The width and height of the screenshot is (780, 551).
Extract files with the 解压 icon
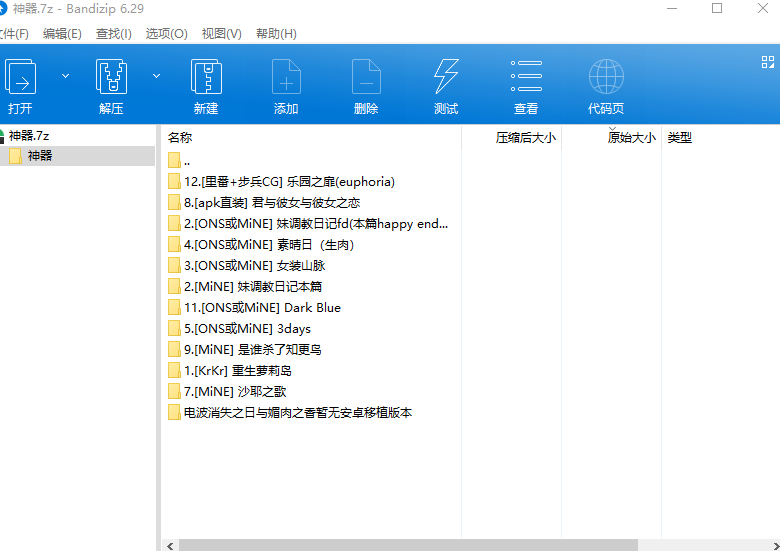tap(111, 77)
